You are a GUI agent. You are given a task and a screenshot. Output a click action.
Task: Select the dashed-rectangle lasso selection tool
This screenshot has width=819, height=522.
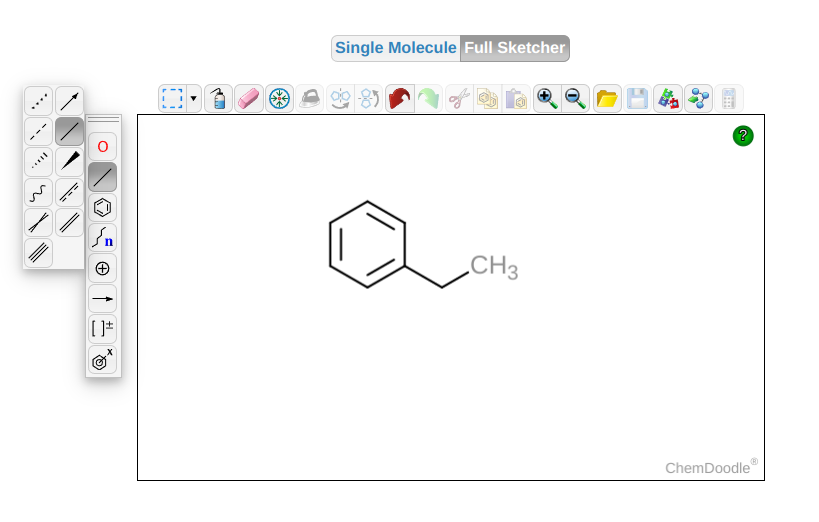(172, 98)
